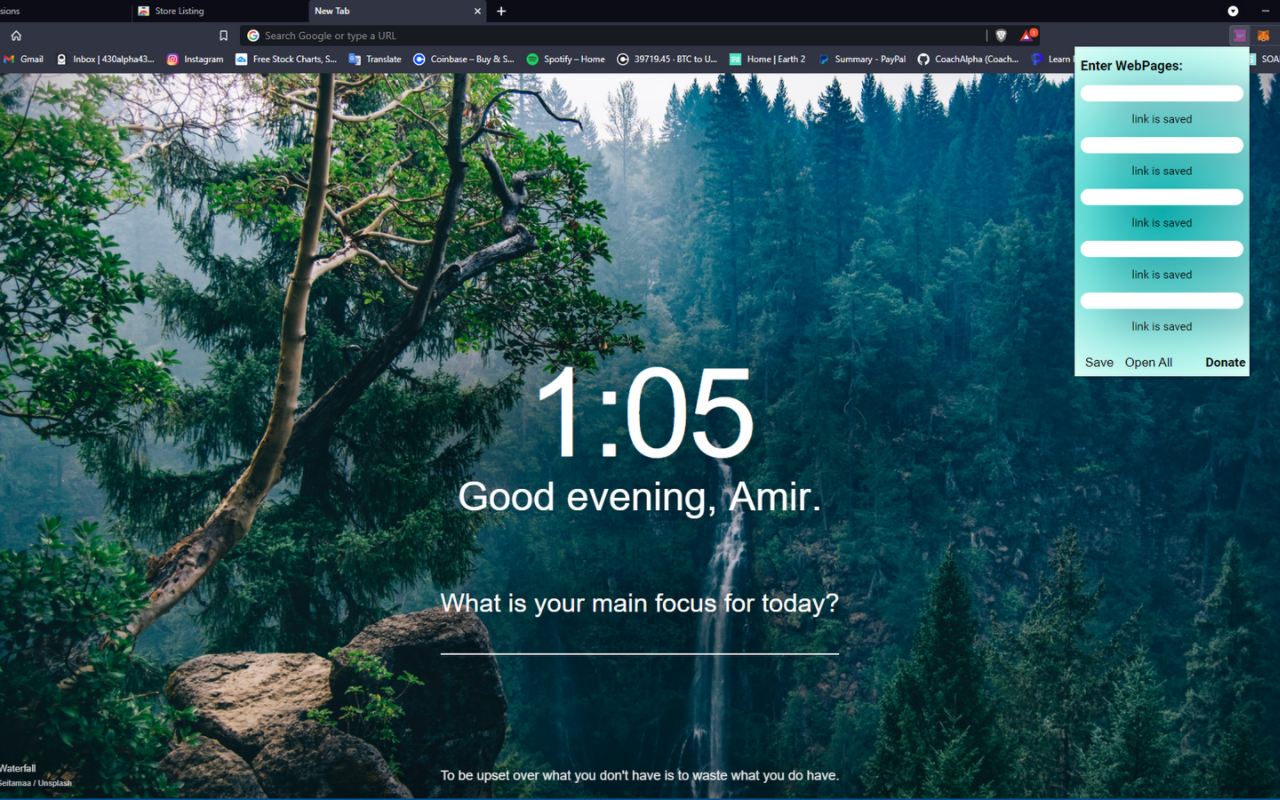Image resolution: width=1280 pixels, height=800 pixels.
Task: Toggle the purple web pages extension icon
Action: click(1240, 35)
